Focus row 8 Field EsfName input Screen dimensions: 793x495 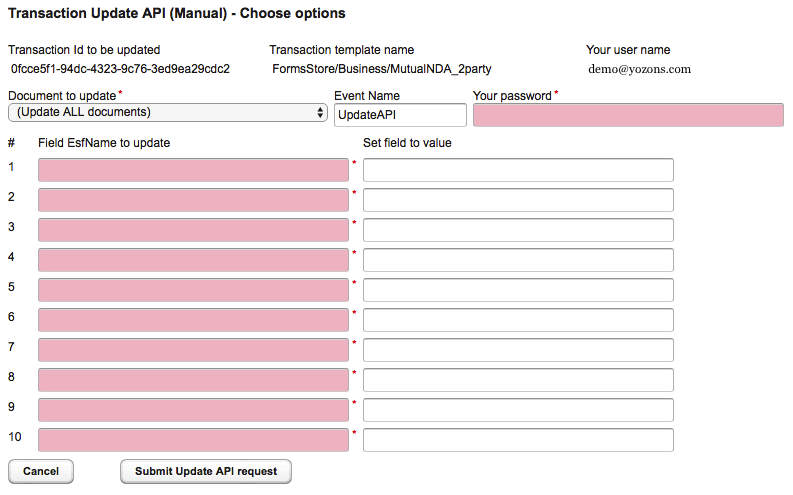(x=194, y=380)
